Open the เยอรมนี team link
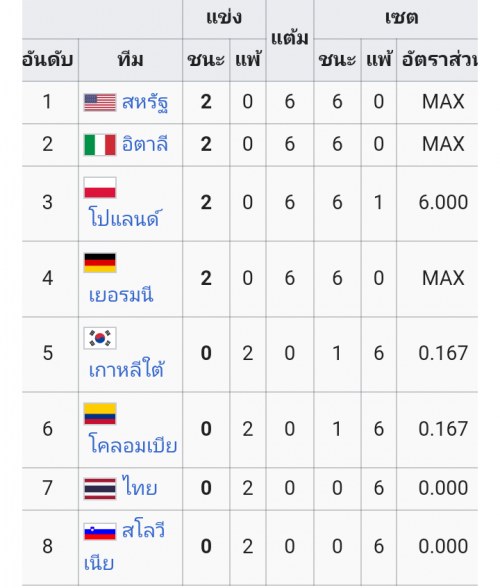This screenshot has height=588, width=500. click(x=121, y=295)
